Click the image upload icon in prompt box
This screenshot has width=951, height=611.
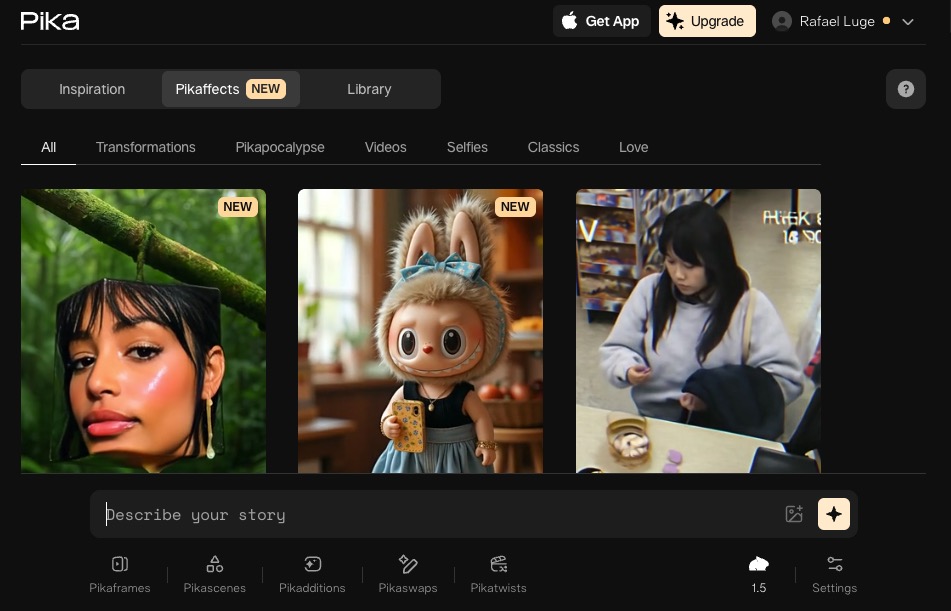[x=794, y=514]
